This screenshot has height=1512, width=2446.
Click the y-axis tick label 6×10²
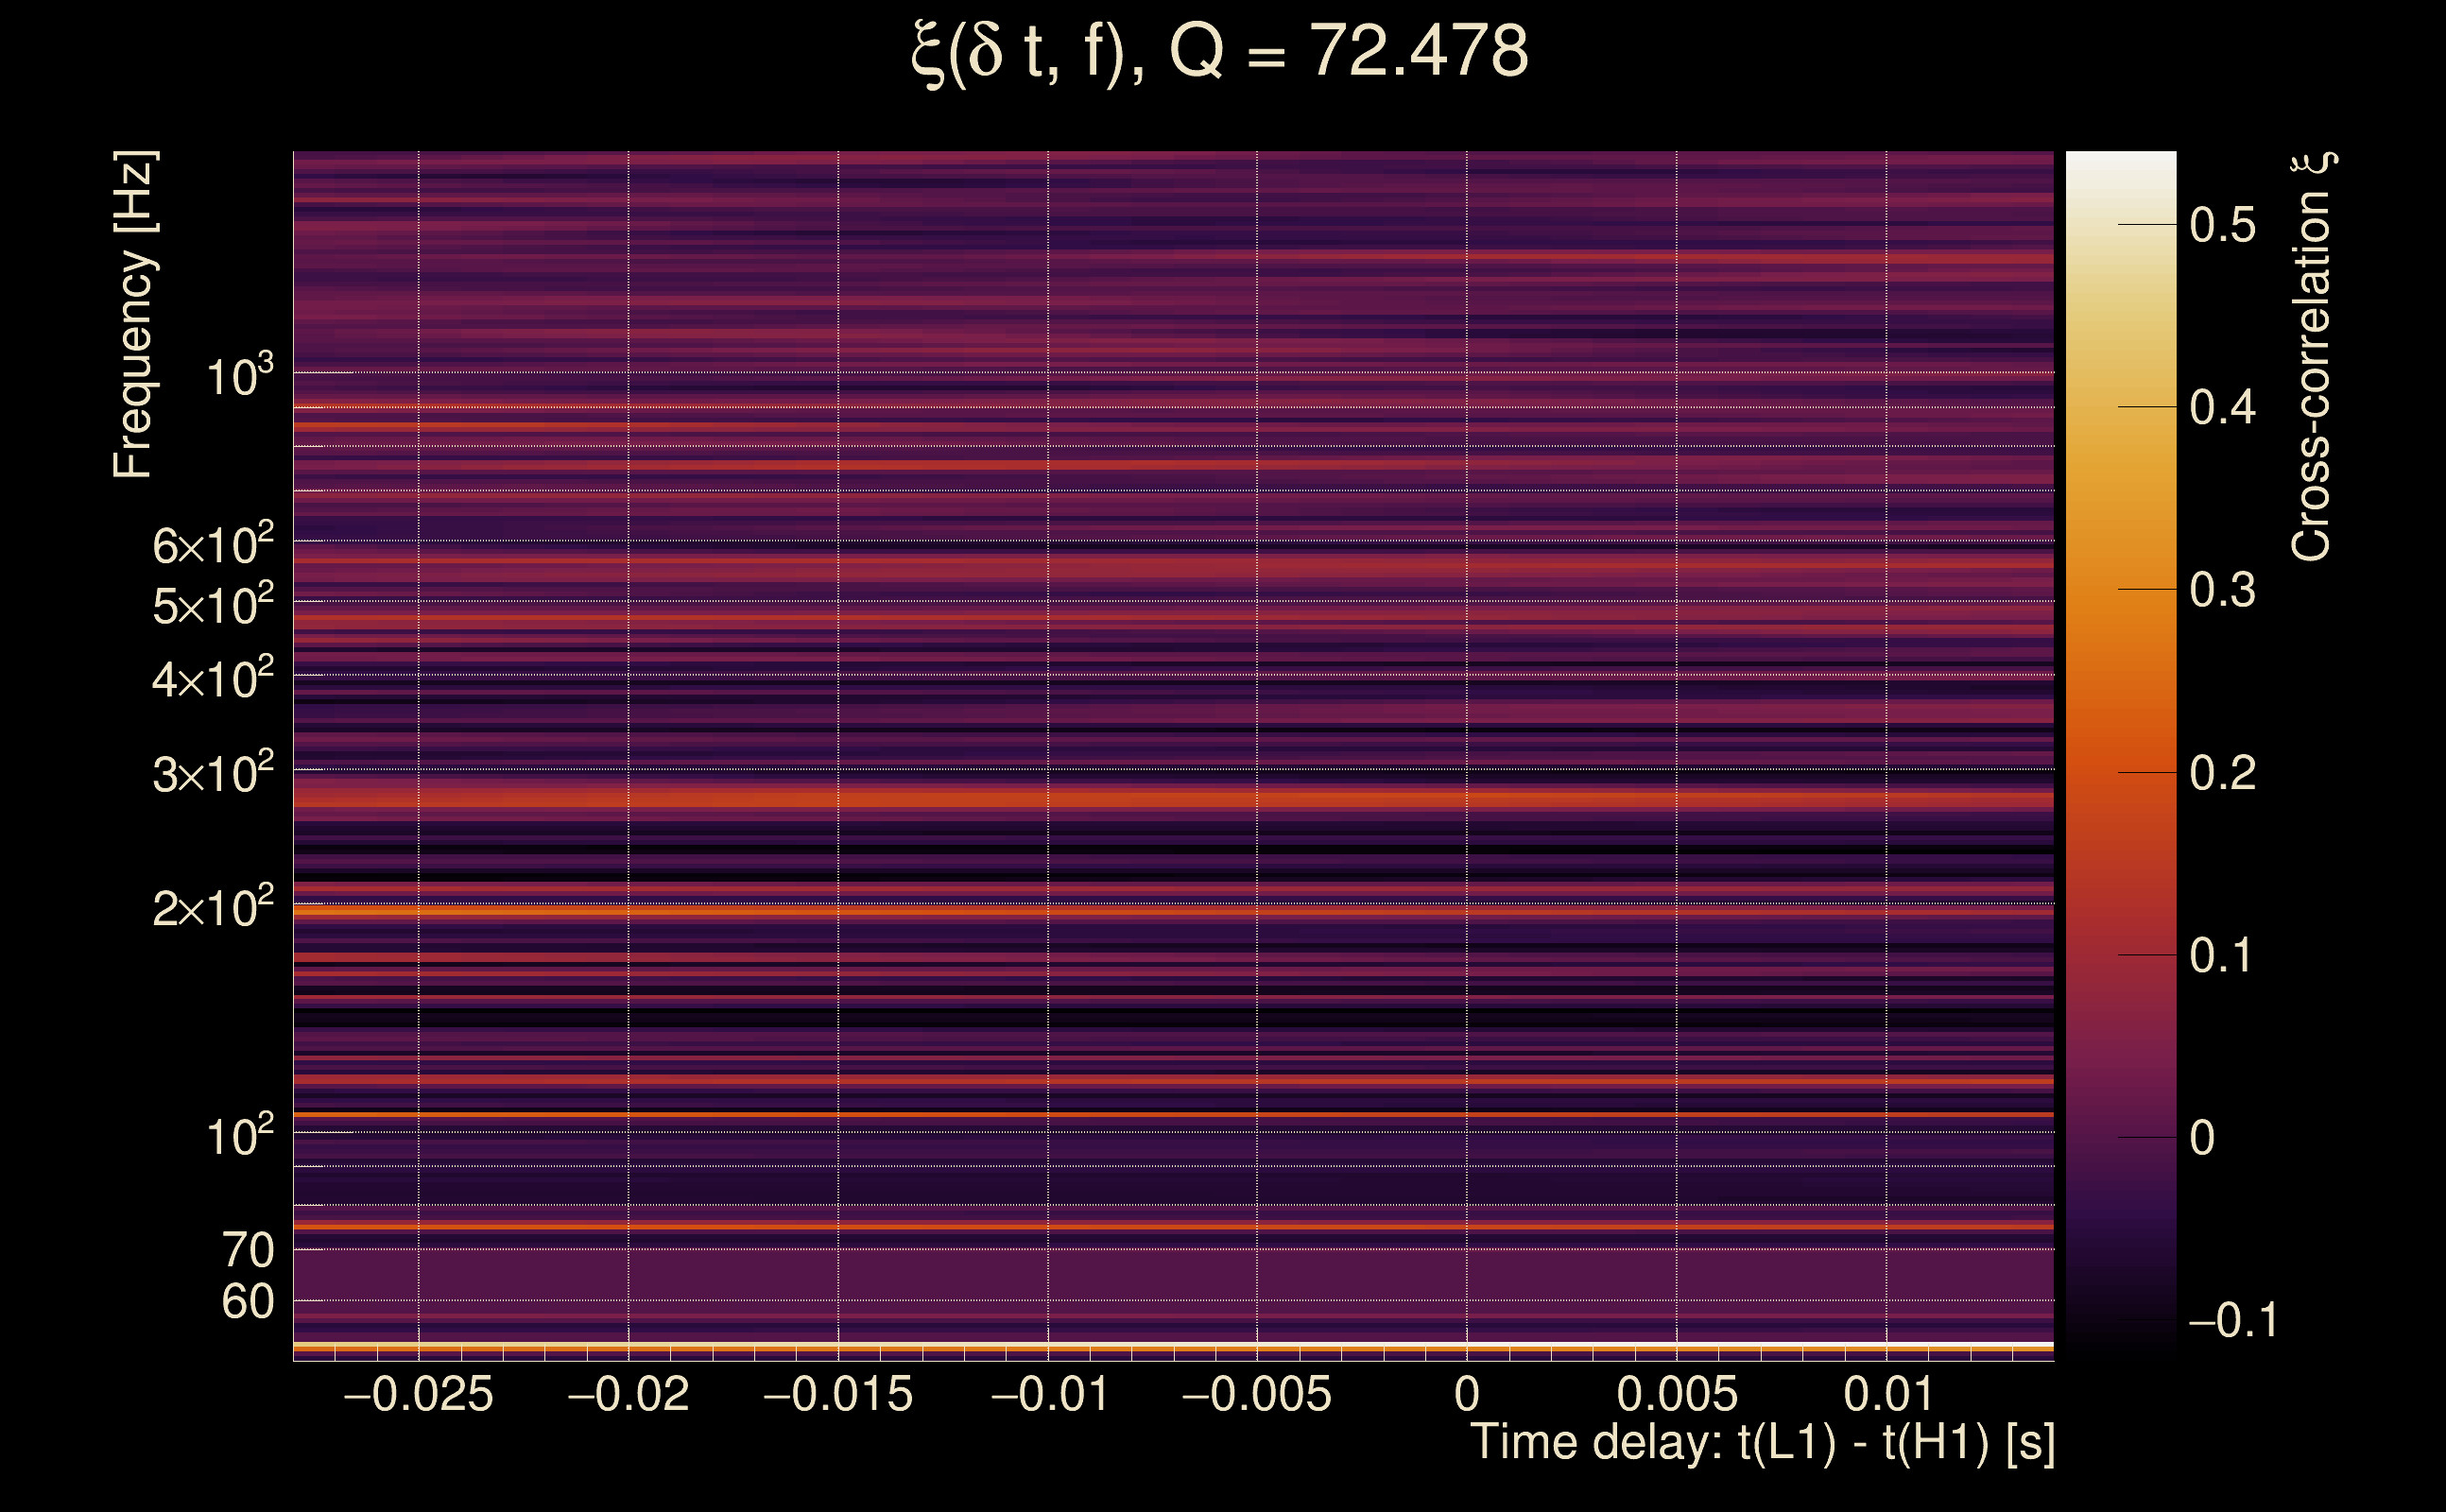pyautogui.click(x=213, y=546)
